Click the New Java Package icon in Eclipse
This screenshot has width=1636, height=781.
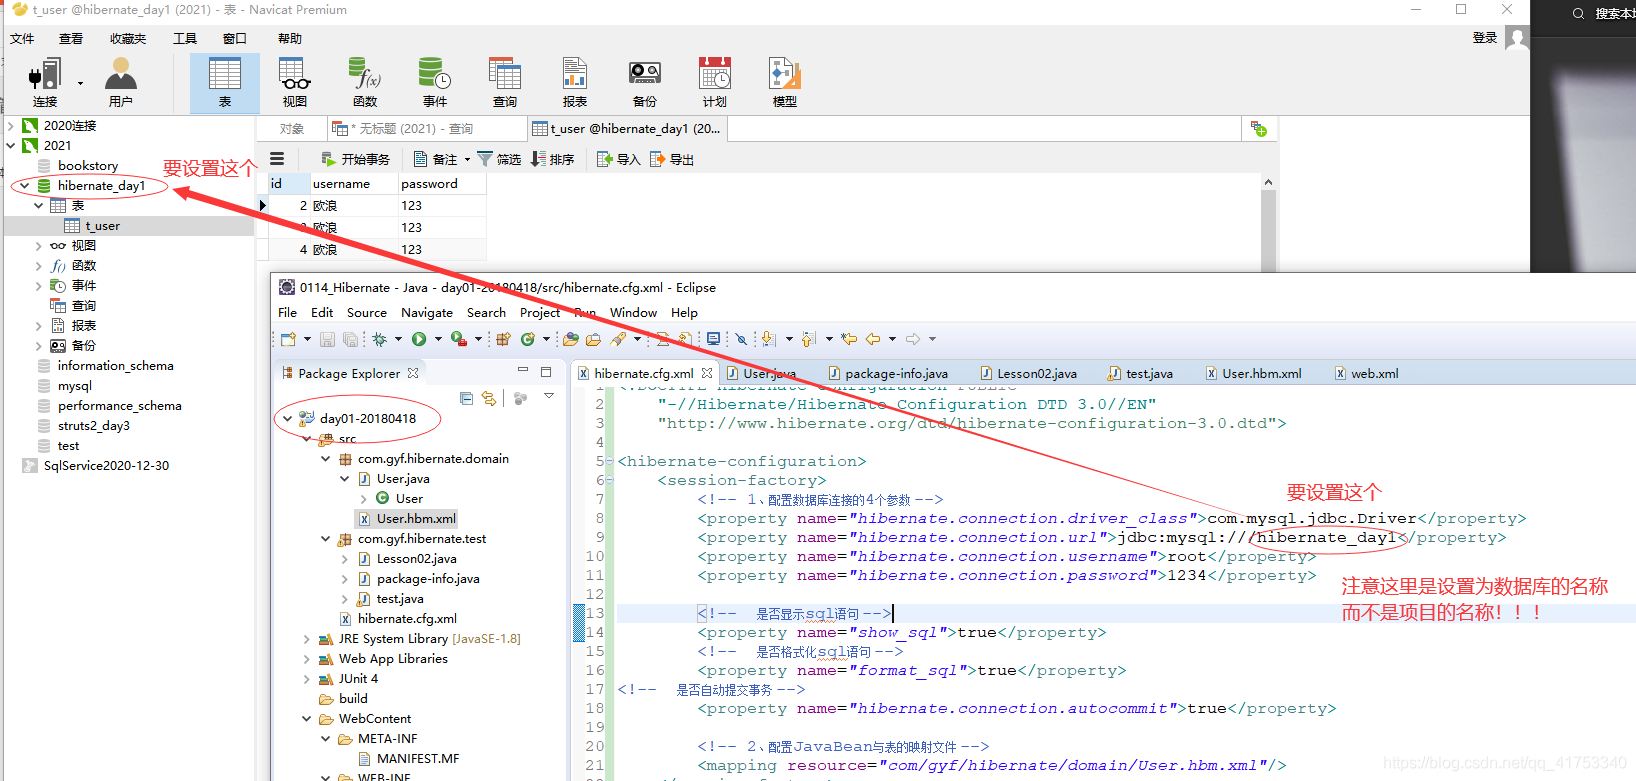(503, 339)
